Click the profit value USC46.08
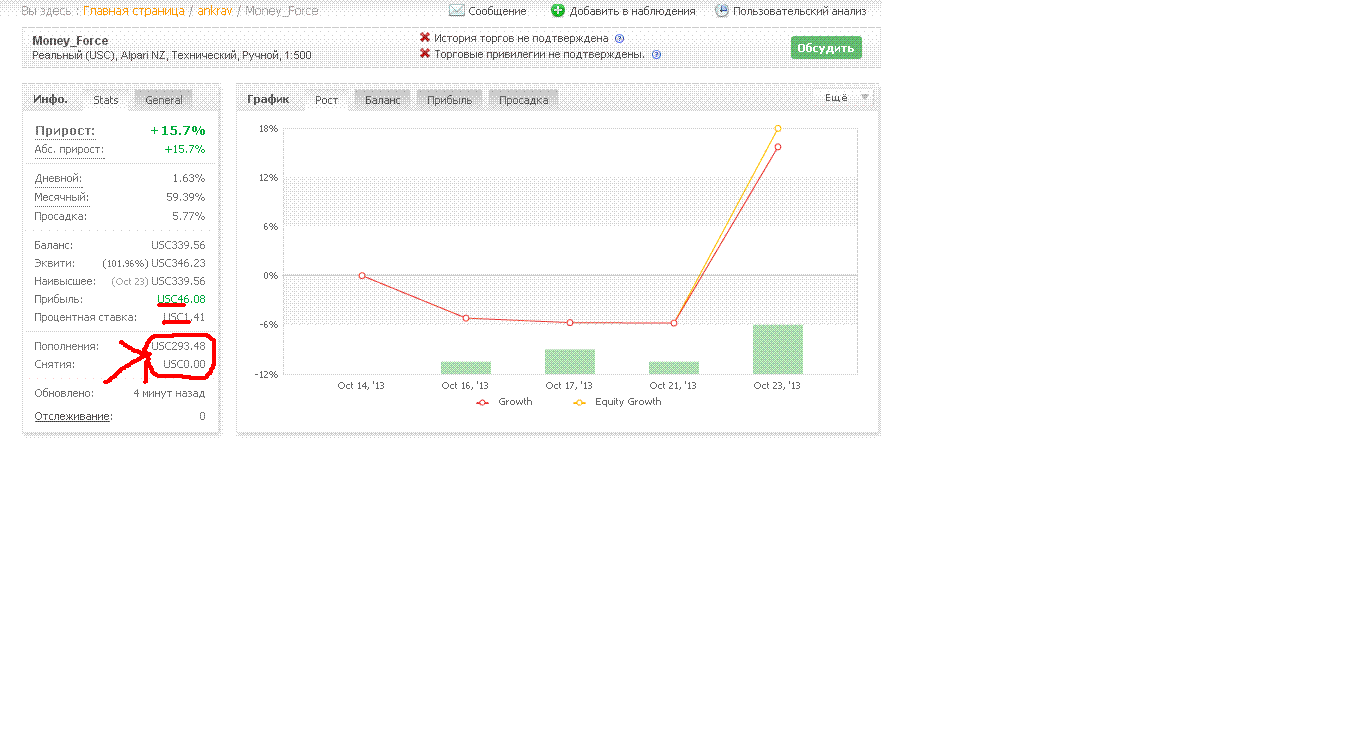 coord(181,299)
